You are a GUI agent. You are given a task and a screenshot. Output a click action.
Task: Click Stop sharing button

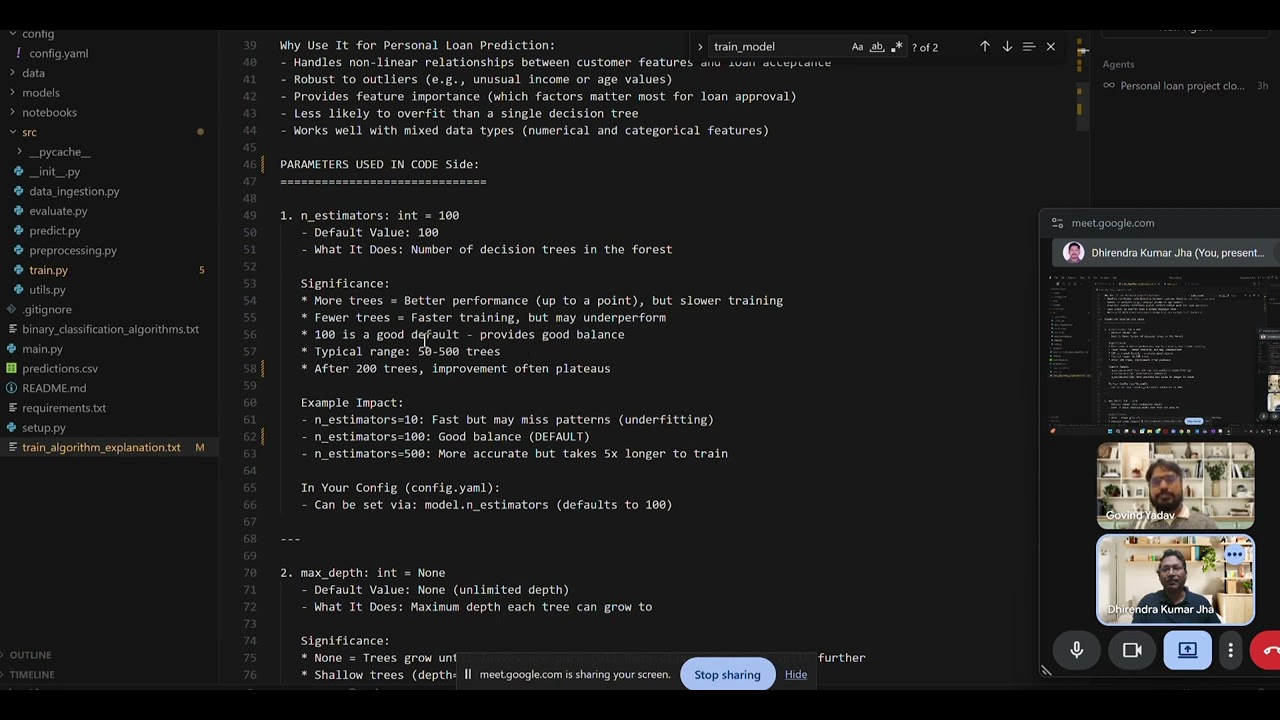pyautogui.click(x=727, y=675)
